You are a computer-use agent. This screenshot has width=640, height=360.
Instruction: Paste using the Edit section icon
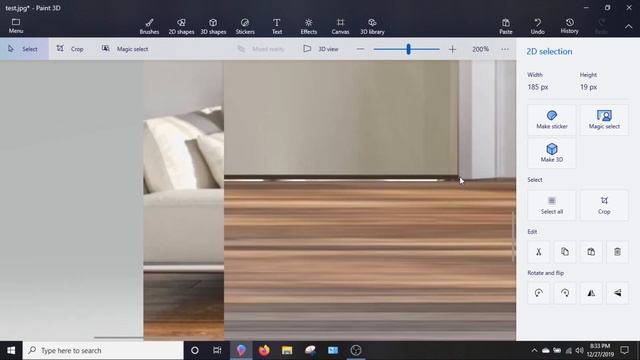(x=591, y=252)
